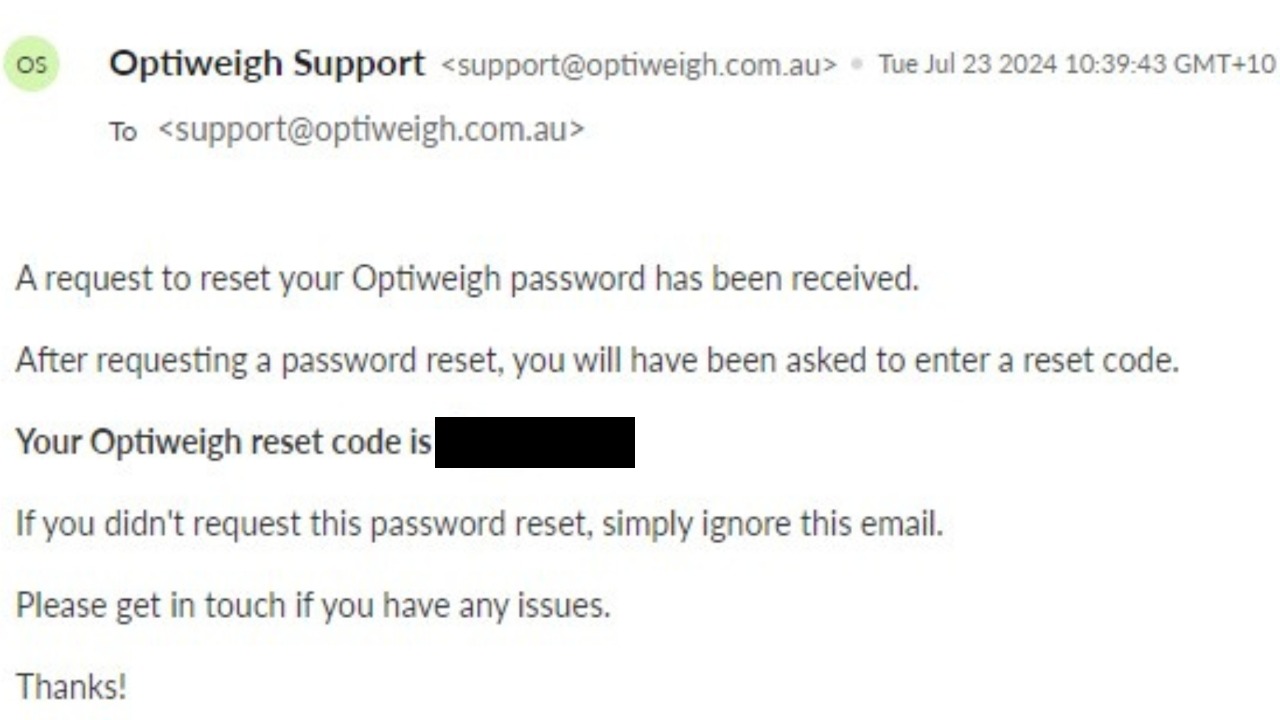Open the Optiweigh Support sender name

tap(267, 64)
